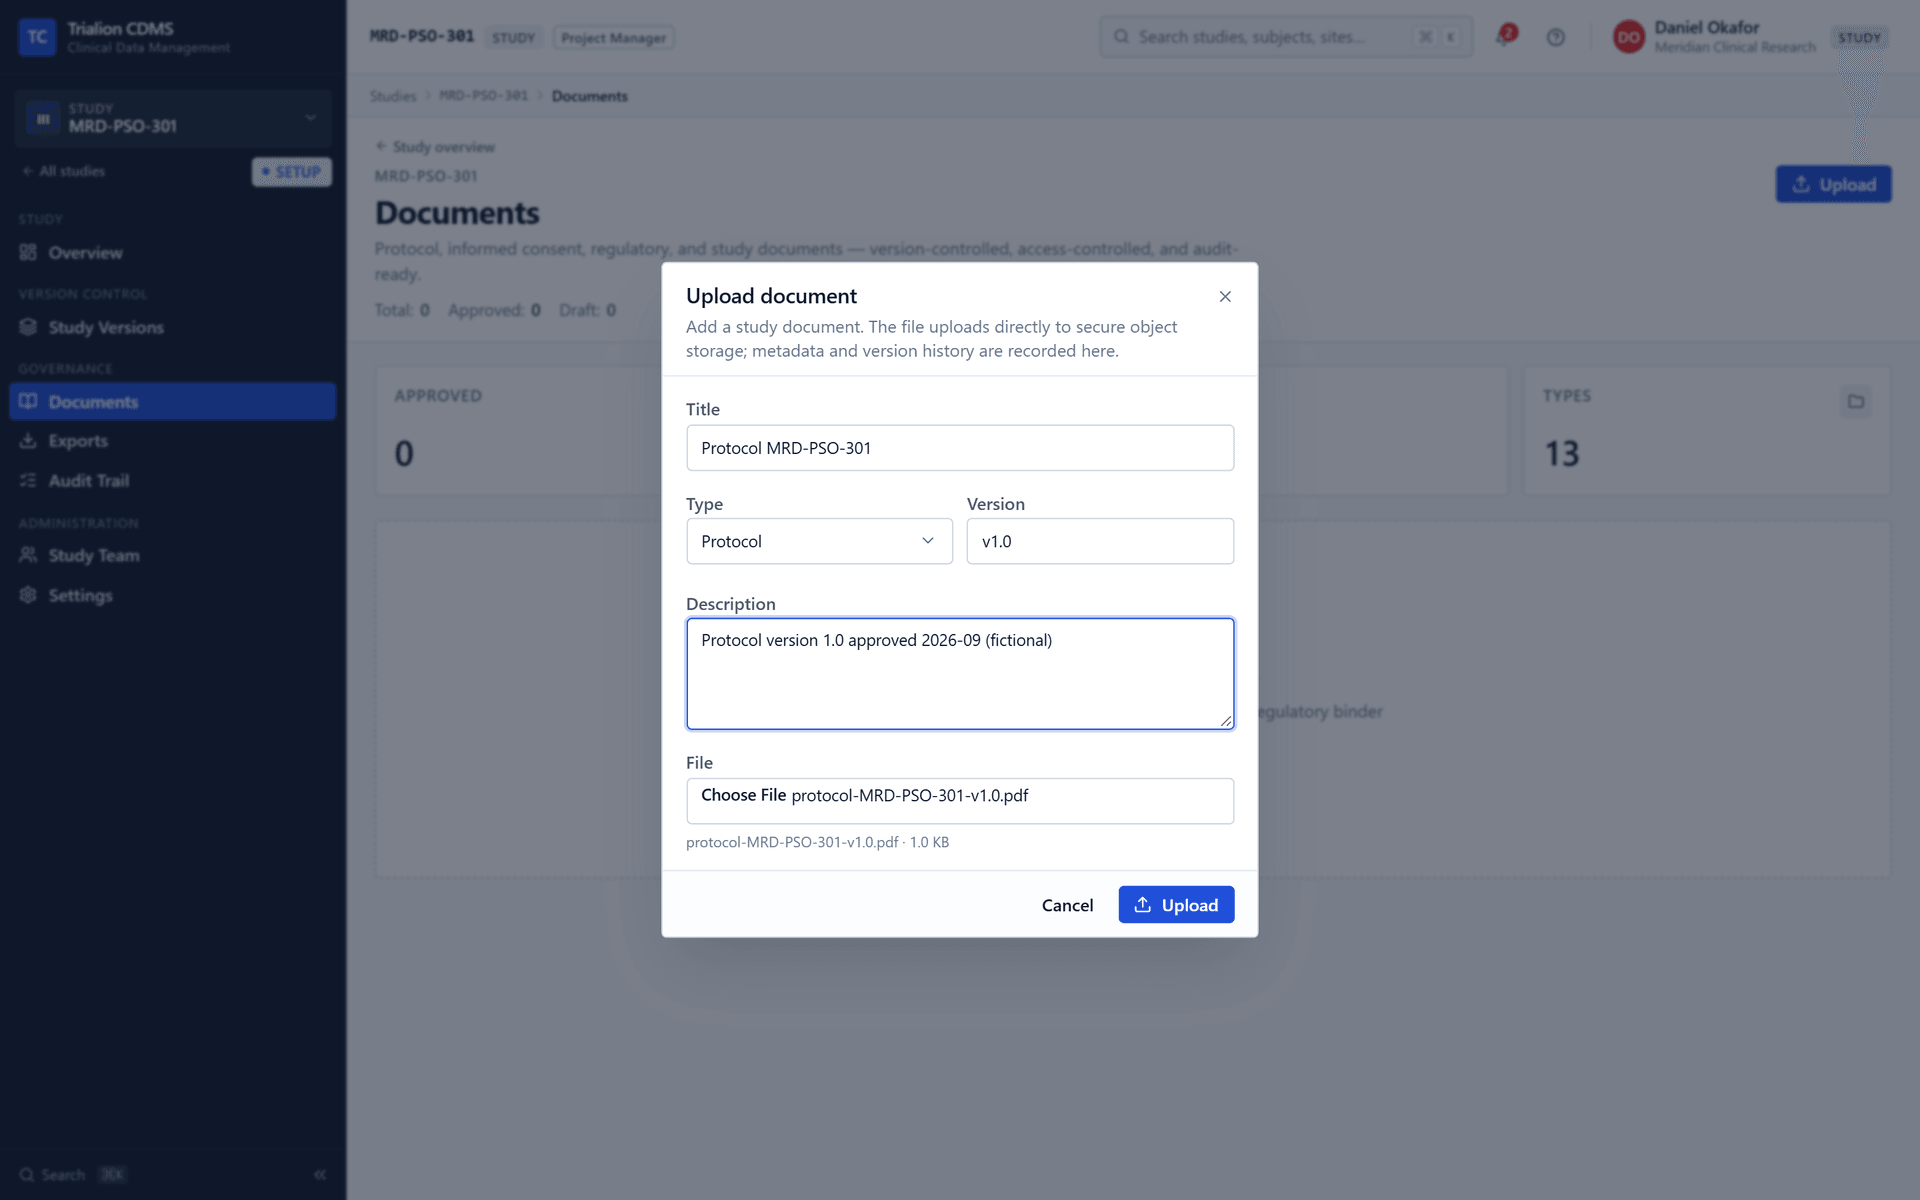Image resolution: width=1920 pixels, height=1200 pixels.
Task: Open Exports in the sidebar
Action: click(x=172, y=441)
